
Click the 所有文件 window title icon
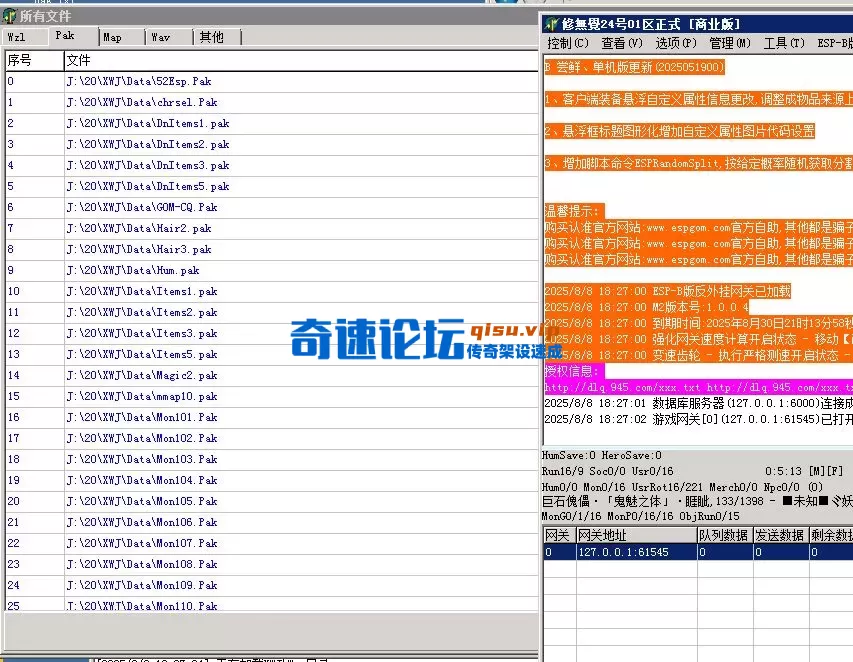click(x=10, y=15)
